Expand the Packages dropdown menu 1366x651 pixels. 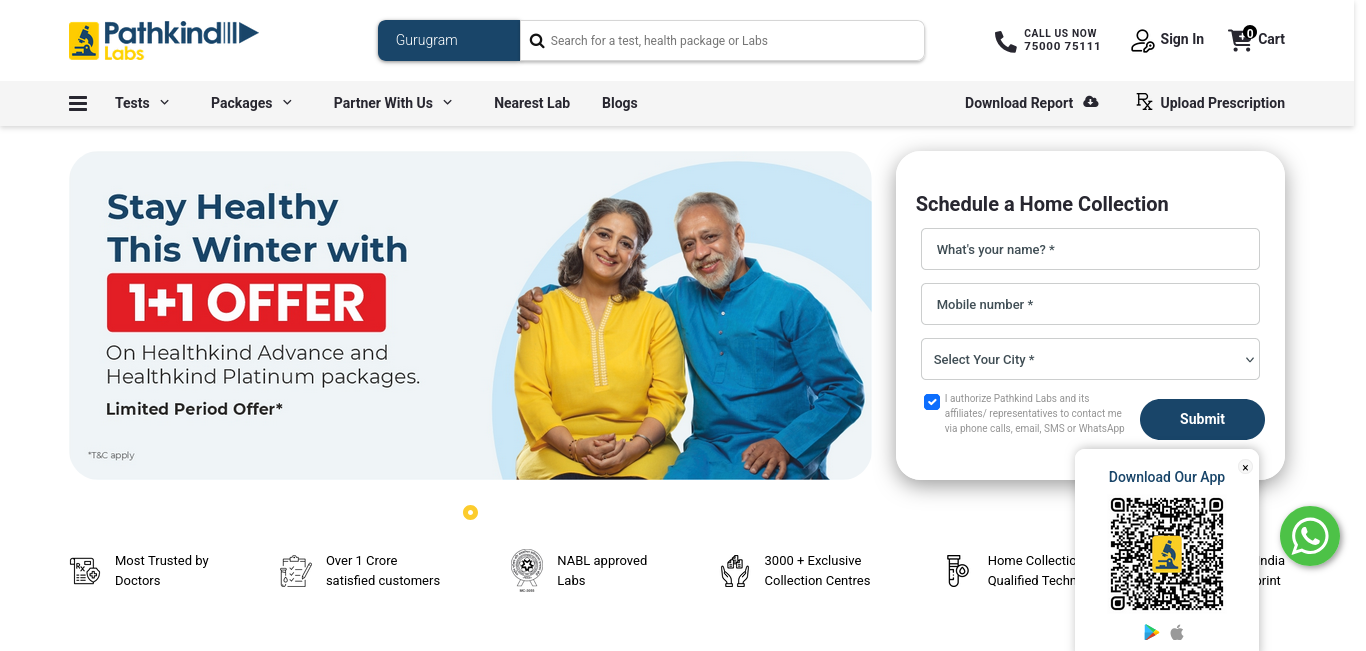(x=252, y=102)
